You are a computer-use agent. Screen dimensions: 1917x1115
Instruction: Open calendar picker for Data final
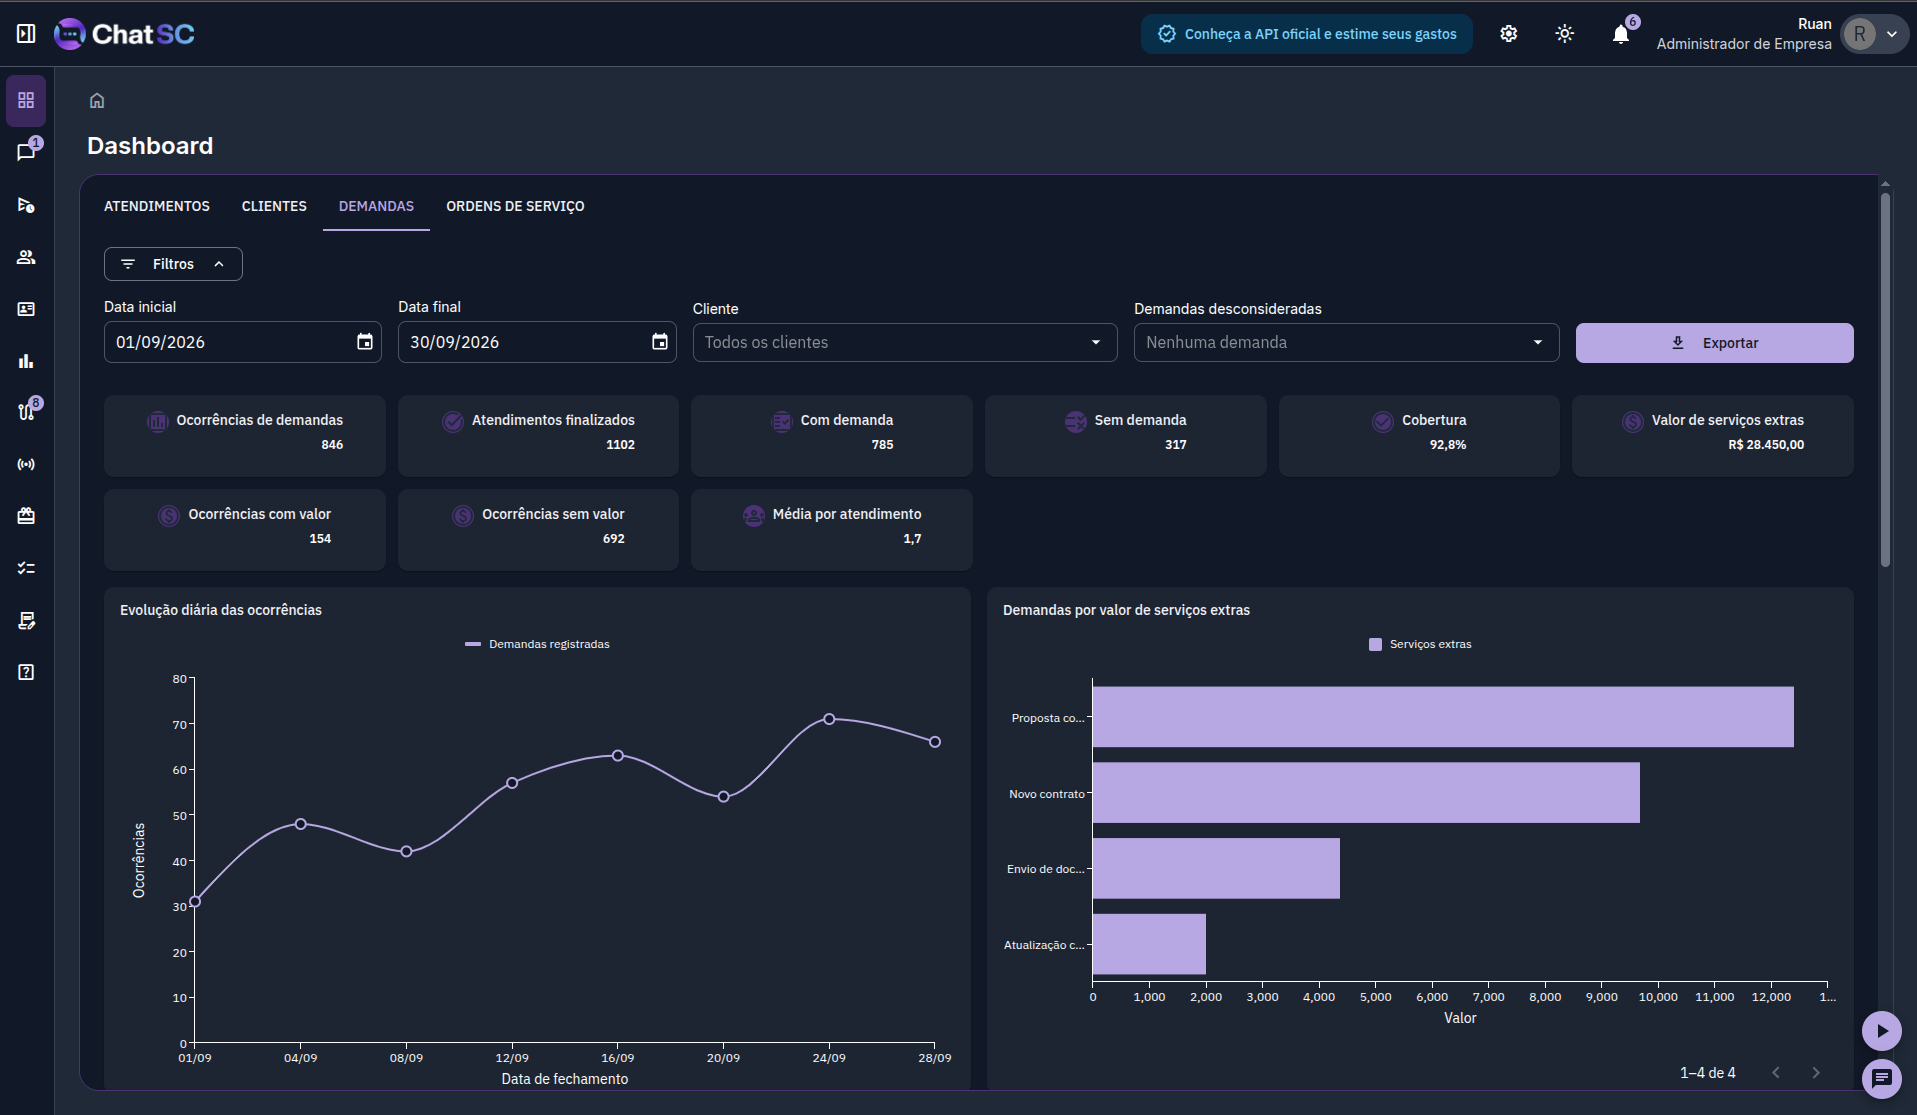click(x=660, y=342)
